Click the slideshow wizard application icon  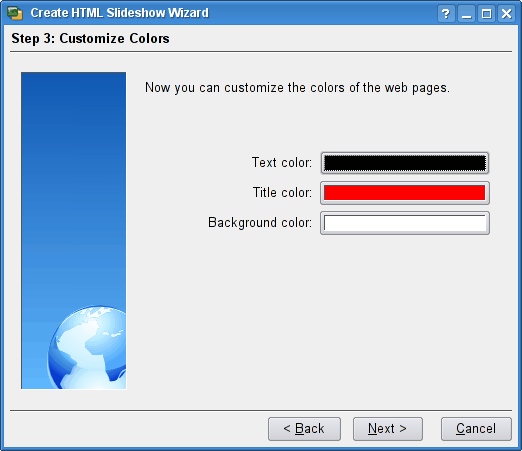15,13
